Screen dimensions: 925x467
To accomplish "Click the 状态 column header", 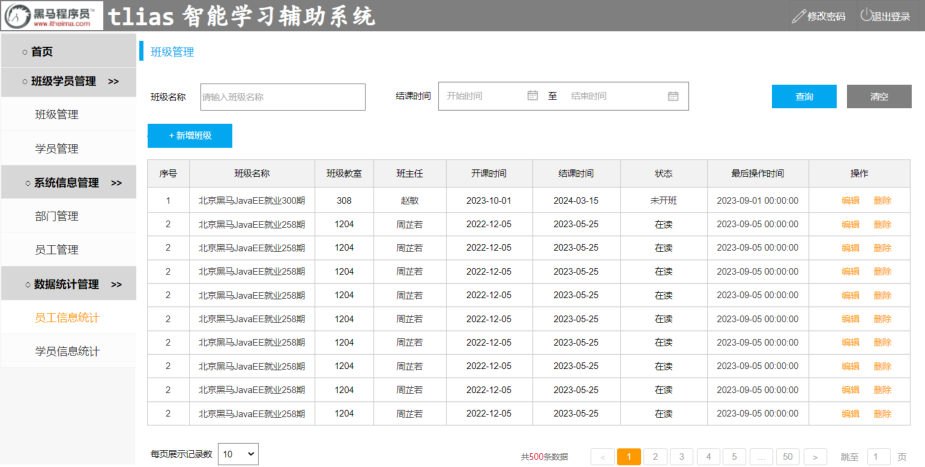I will point(663,173).
